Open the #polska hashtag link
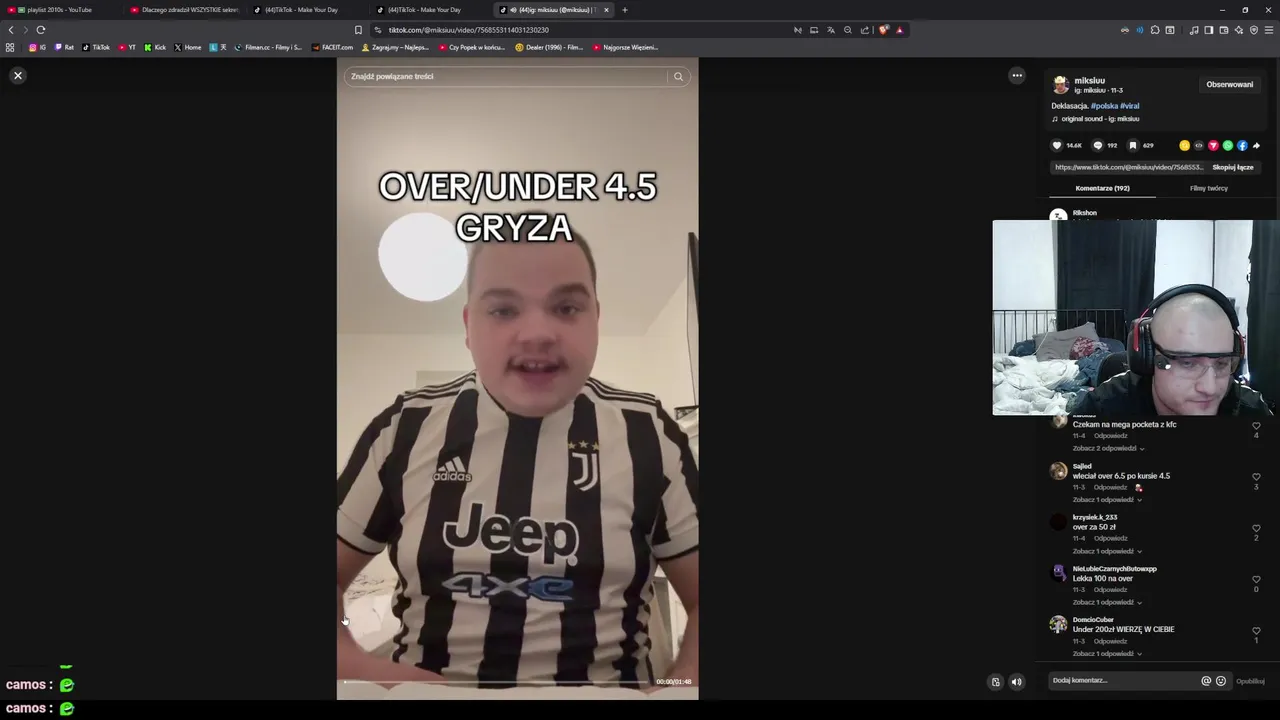This screenshot has height=720, width=1280. click(1103, 105)
